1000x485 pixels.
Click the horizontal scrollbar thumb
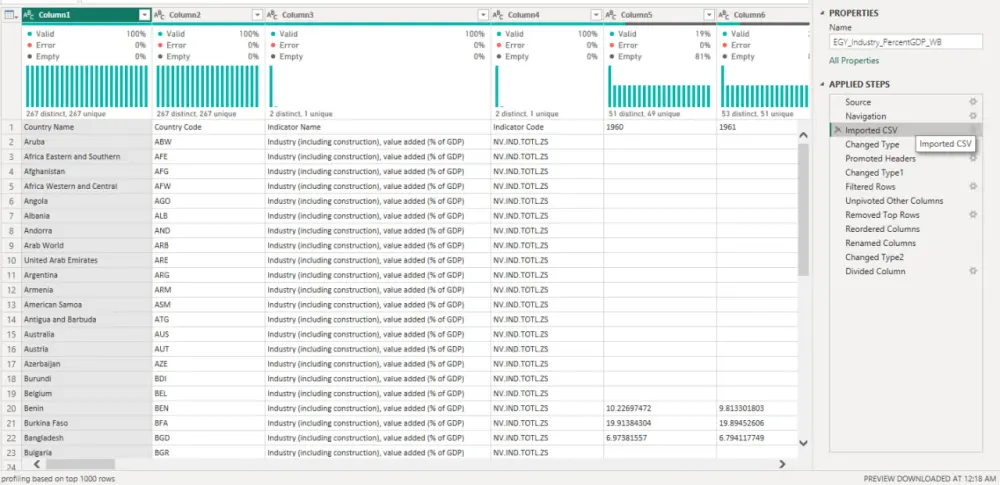80,465
